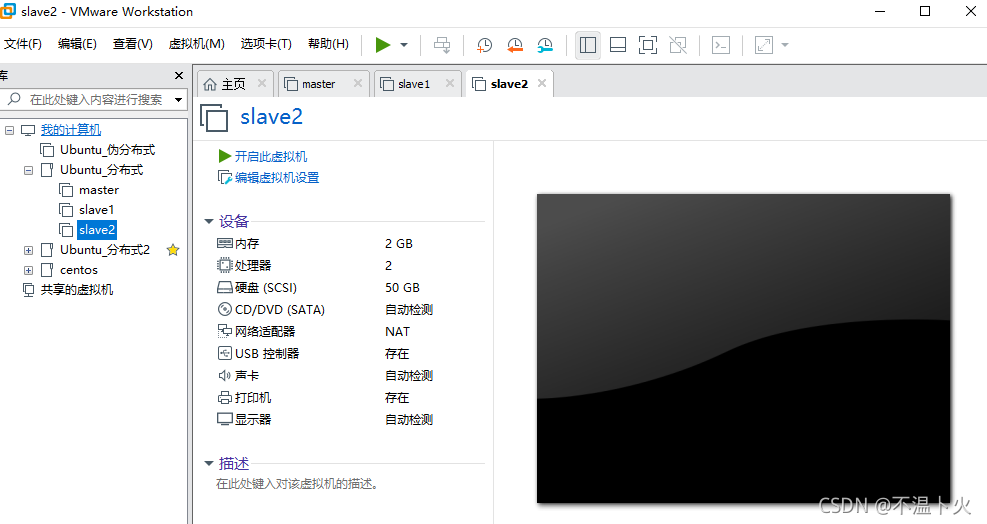Open the 帮助(H) menu
This screenshot has height=524, width=987.
329,43
